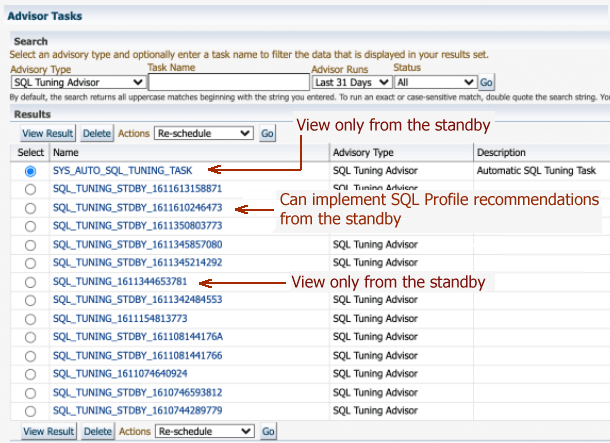
Task: Select radio for SQL_TUNING_1611154813773
Action: [x=30, y=319]
